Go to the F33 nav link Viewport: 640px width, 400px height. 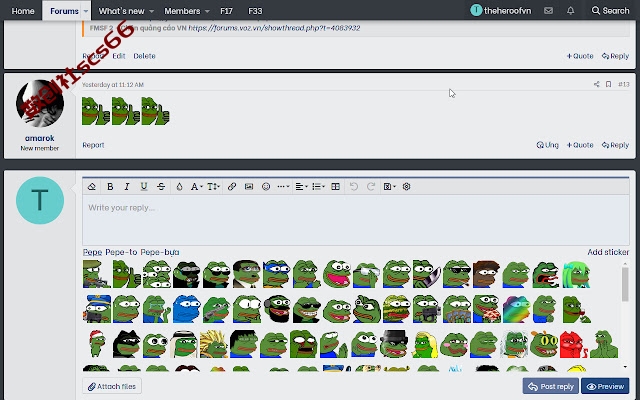[255, 11]
